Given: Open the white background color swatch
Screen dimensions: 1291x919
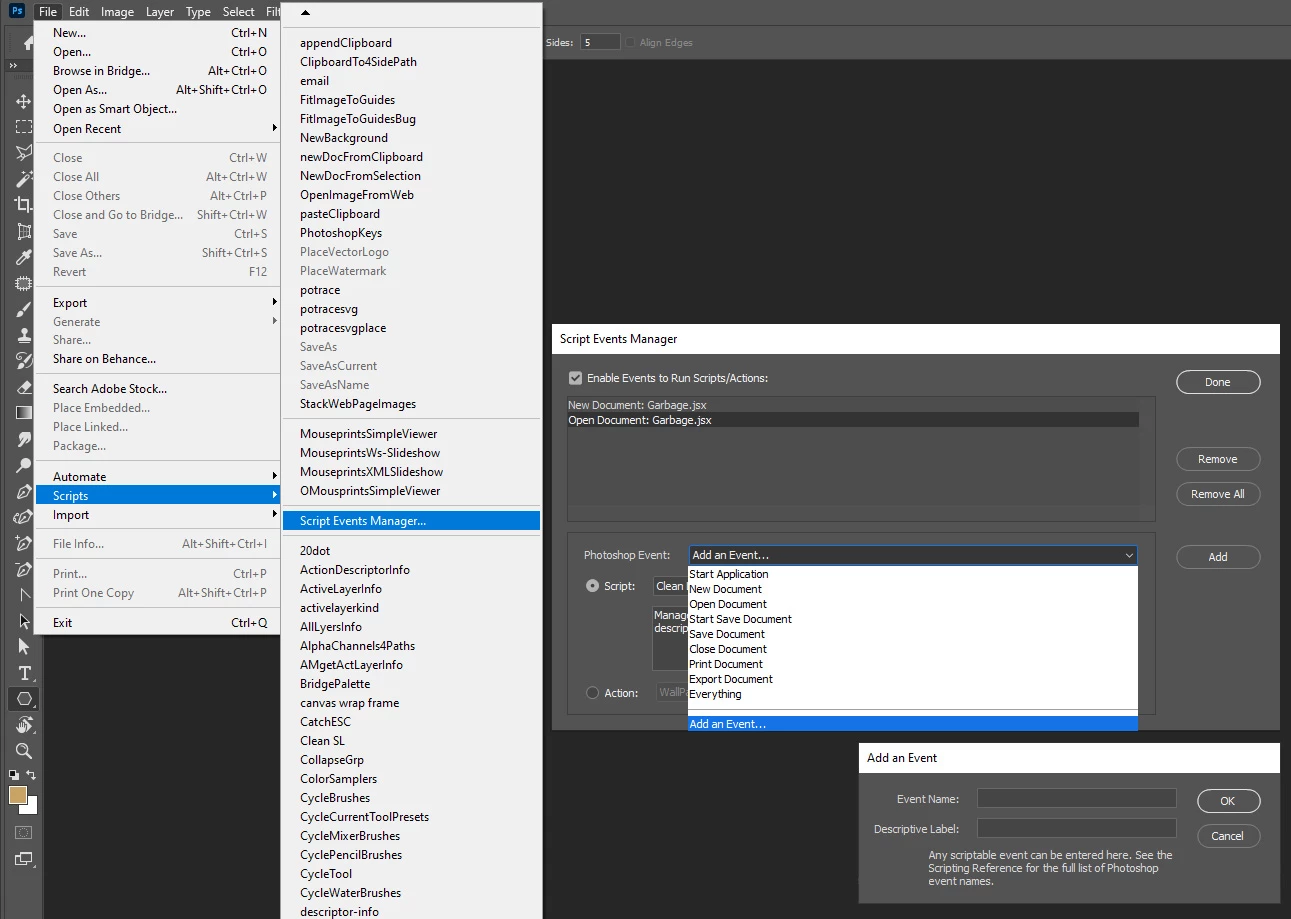Looking at the screenshot, I should [x=32, y=808].
